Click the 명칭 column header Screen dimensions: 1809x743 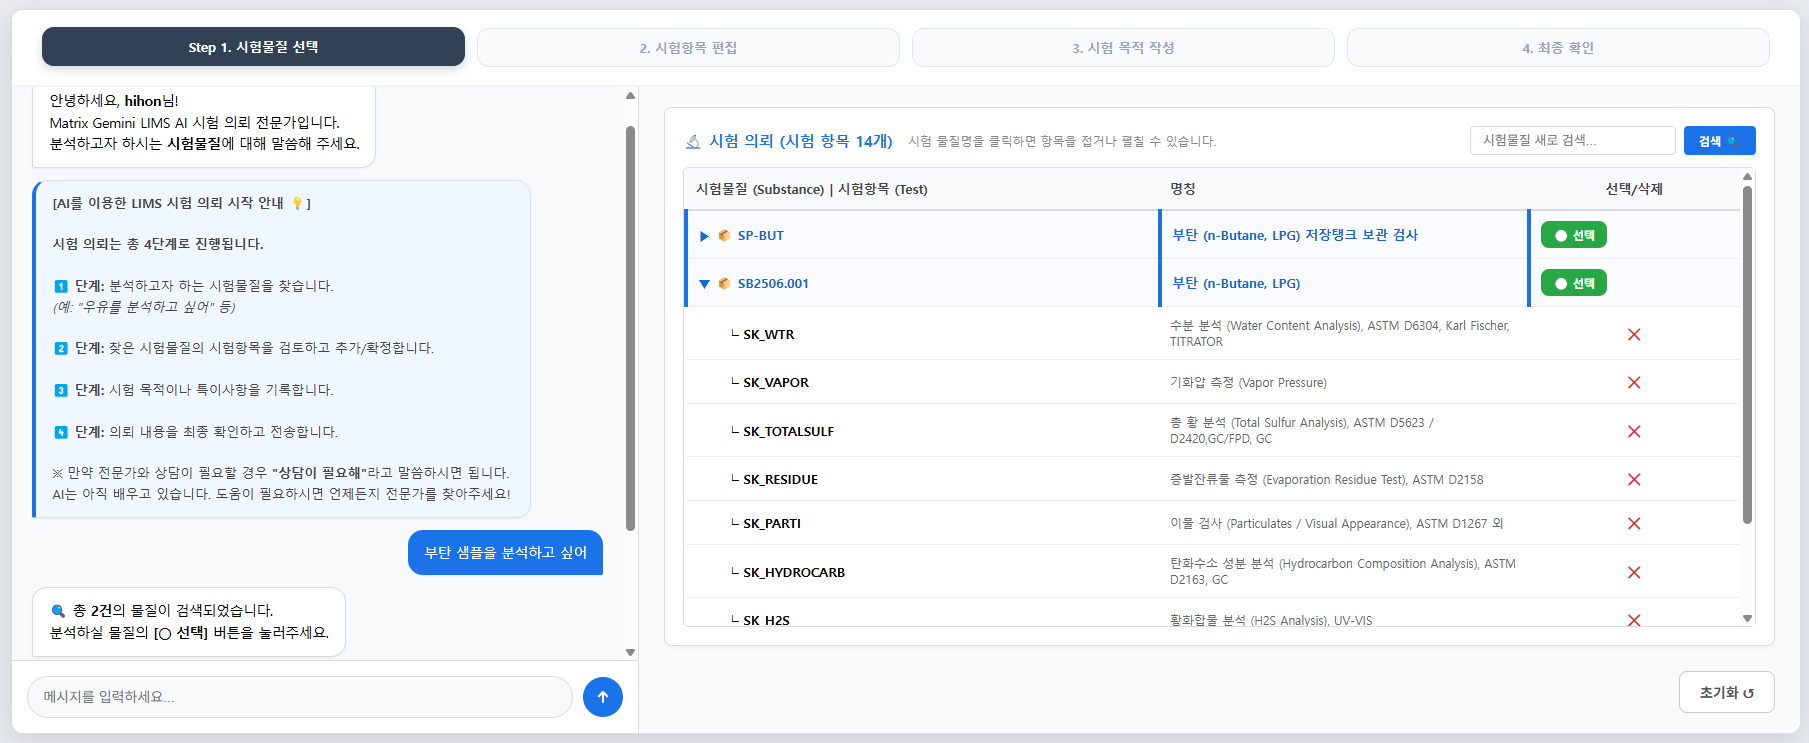(1183, 189)
